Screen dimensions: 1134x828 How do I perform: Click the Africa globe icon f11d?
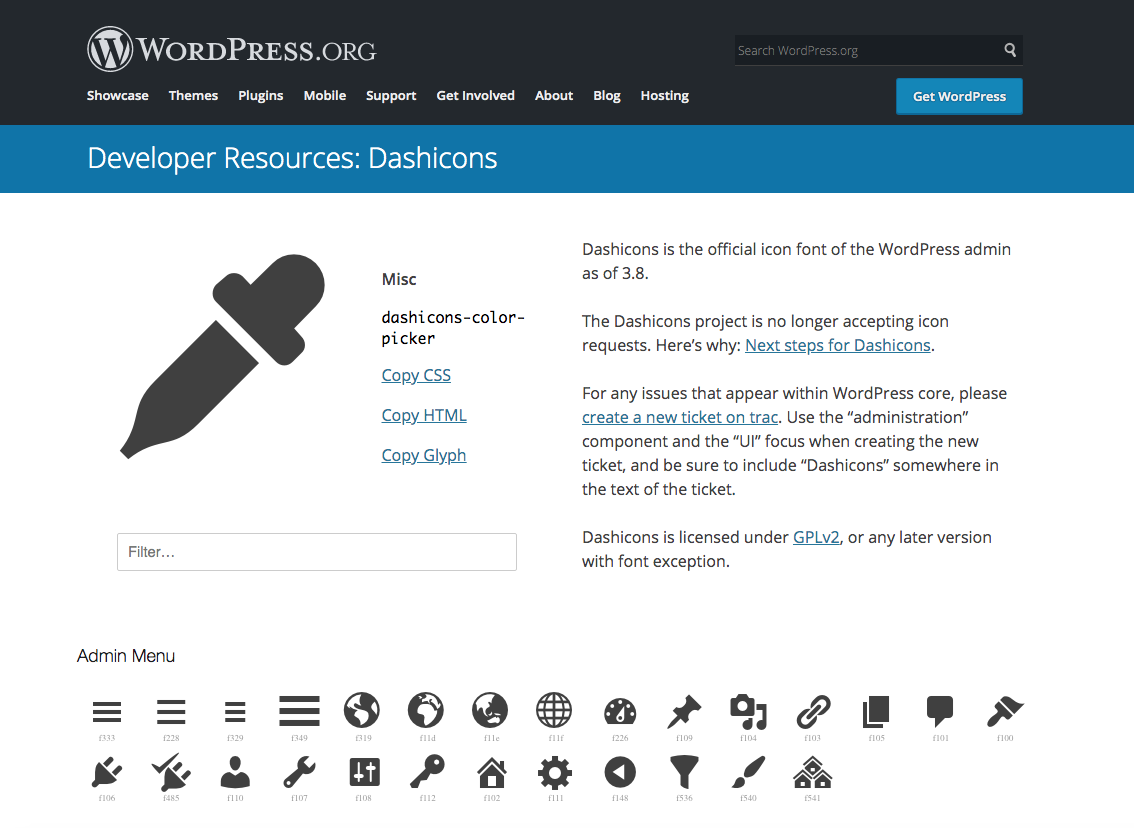426,710
